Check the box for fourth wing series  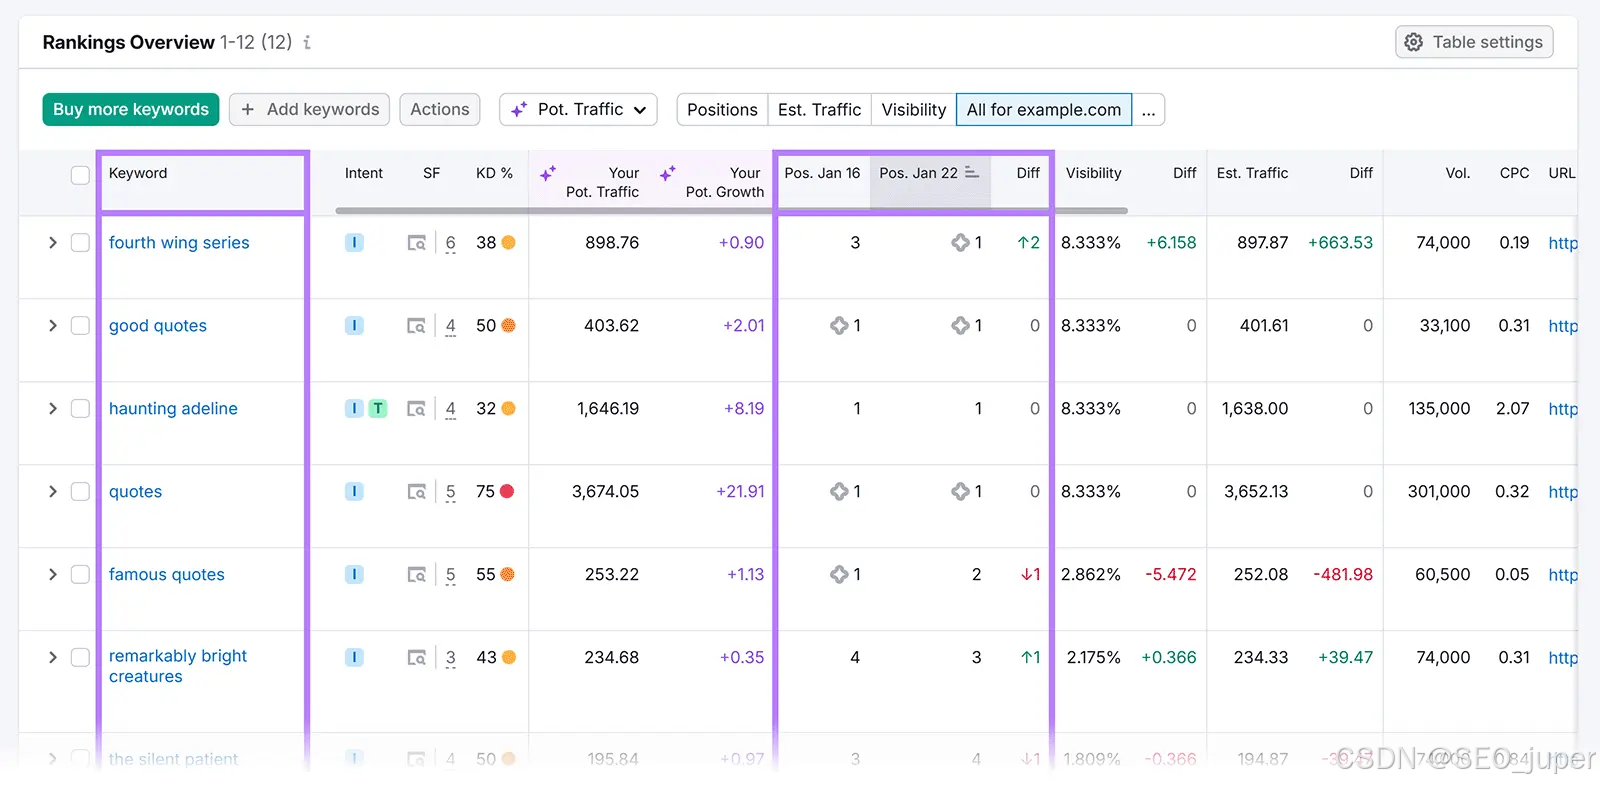coord(80,242)
